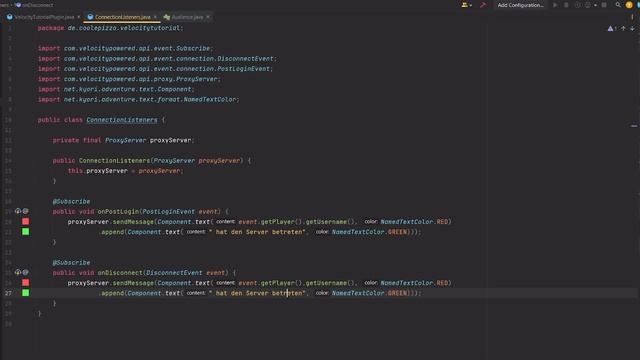Viewport: 640px width, 360px height.
Task: Click the yellow user avatar icon
Action: coord(629,5)
